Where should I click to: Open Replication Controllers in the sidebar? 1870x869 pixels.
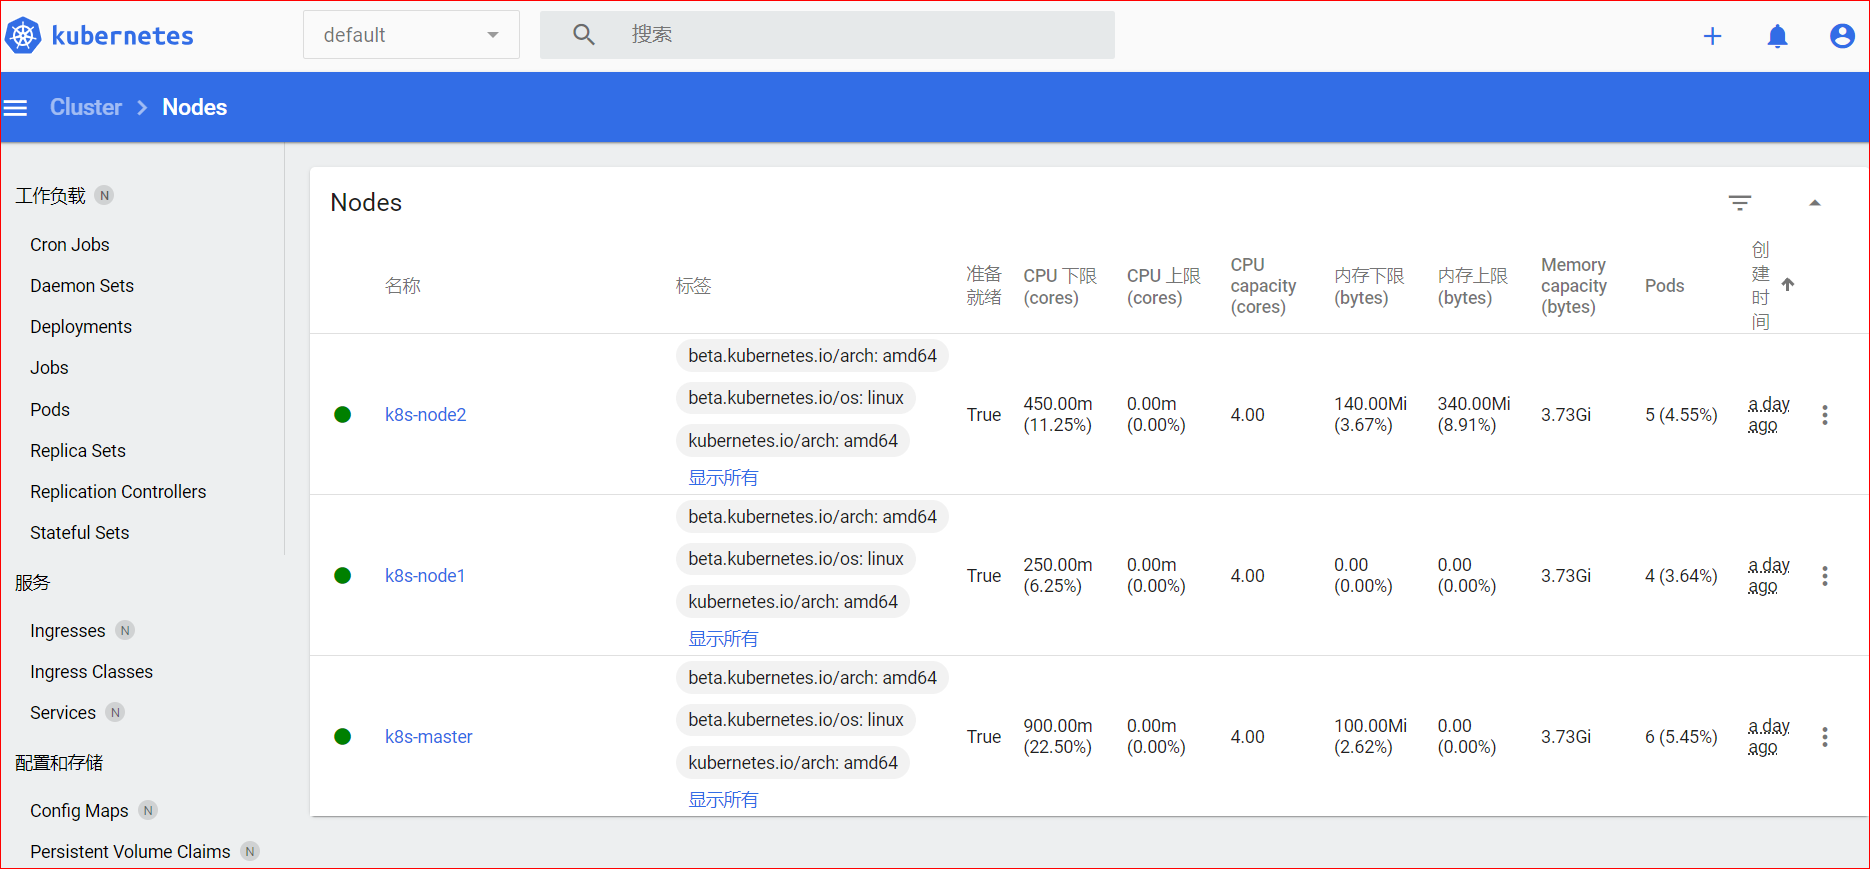pos(118,492)
